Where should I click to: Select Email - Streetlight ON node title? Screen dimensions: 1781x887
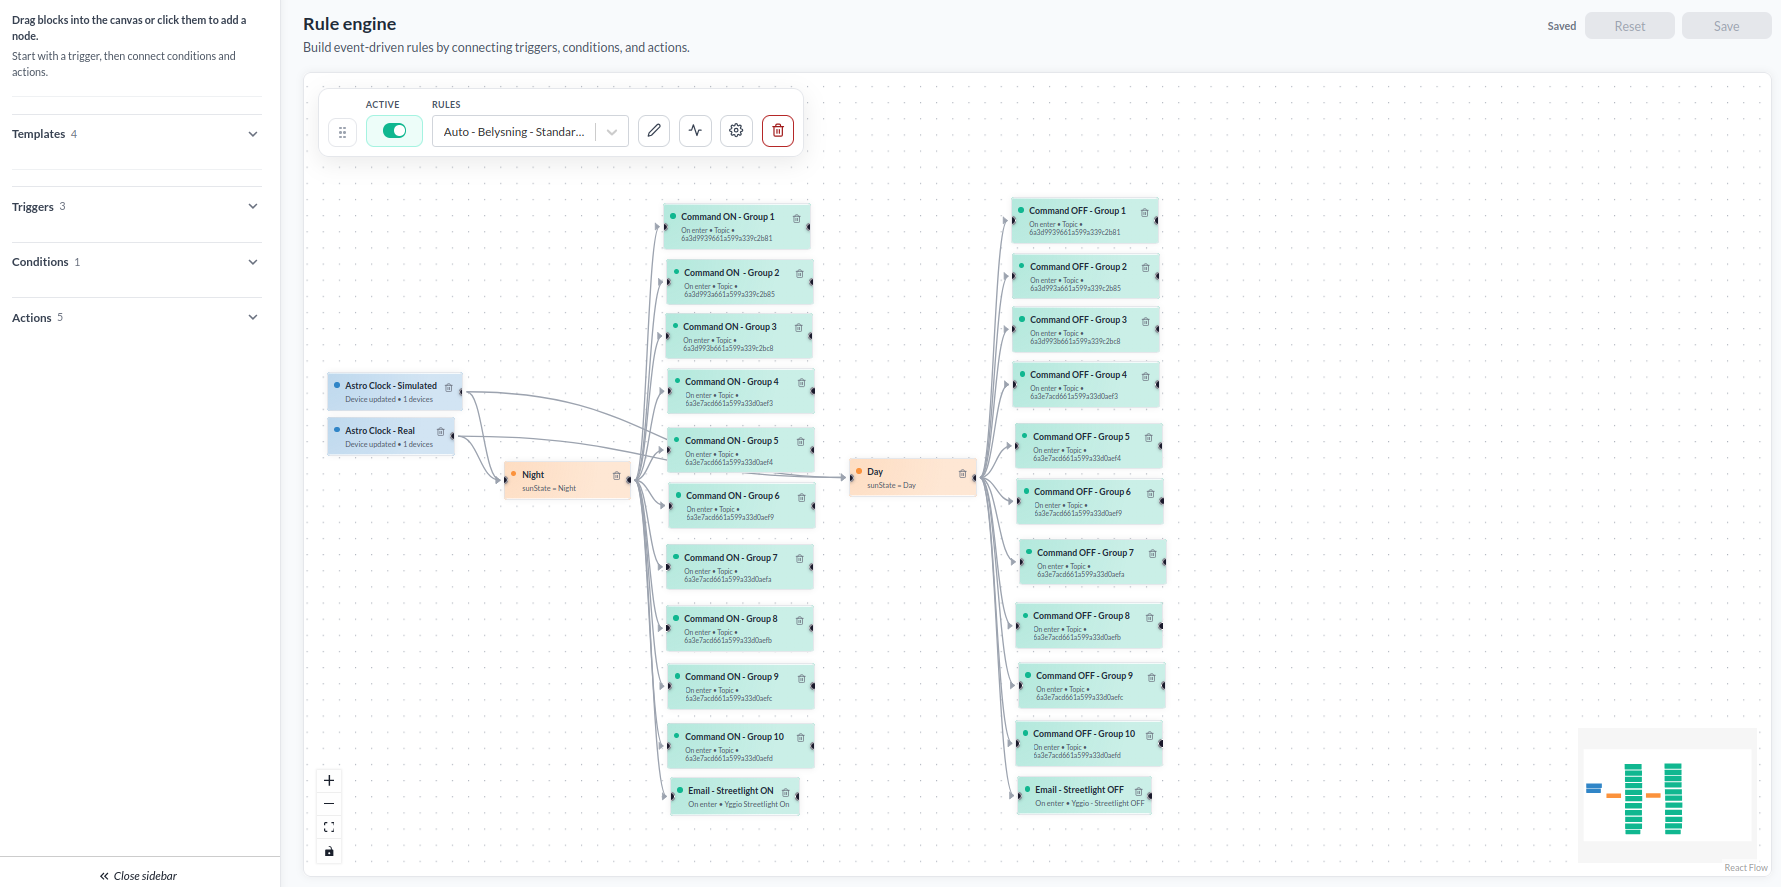click(x=731, y=791)
